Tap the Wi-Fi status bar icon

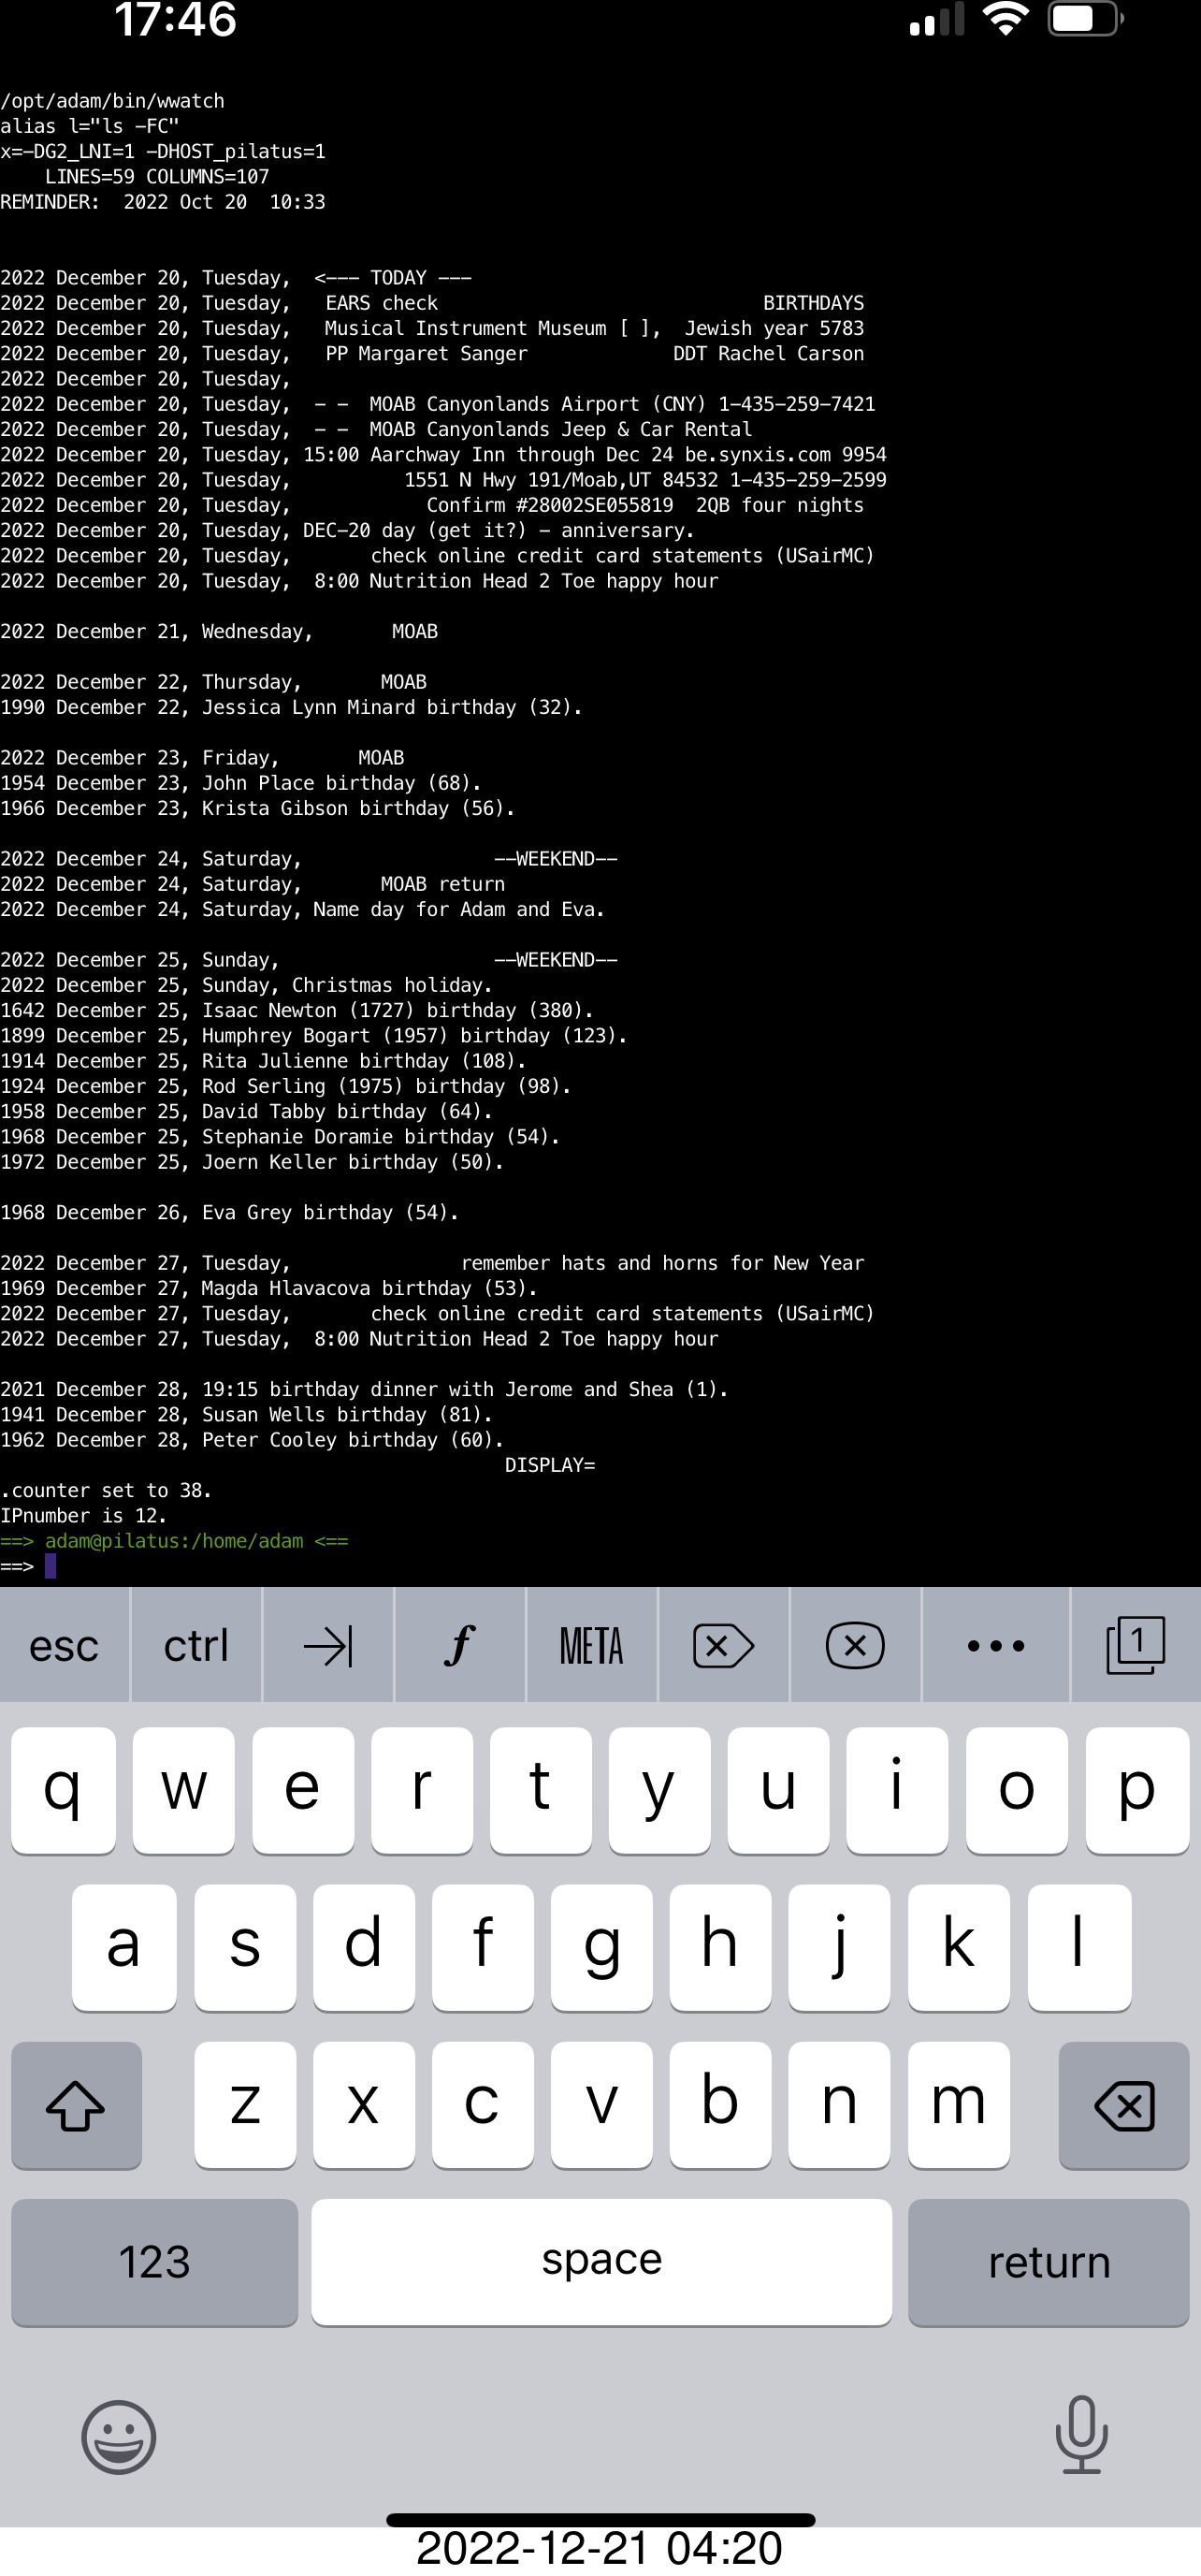point(1005,19)
